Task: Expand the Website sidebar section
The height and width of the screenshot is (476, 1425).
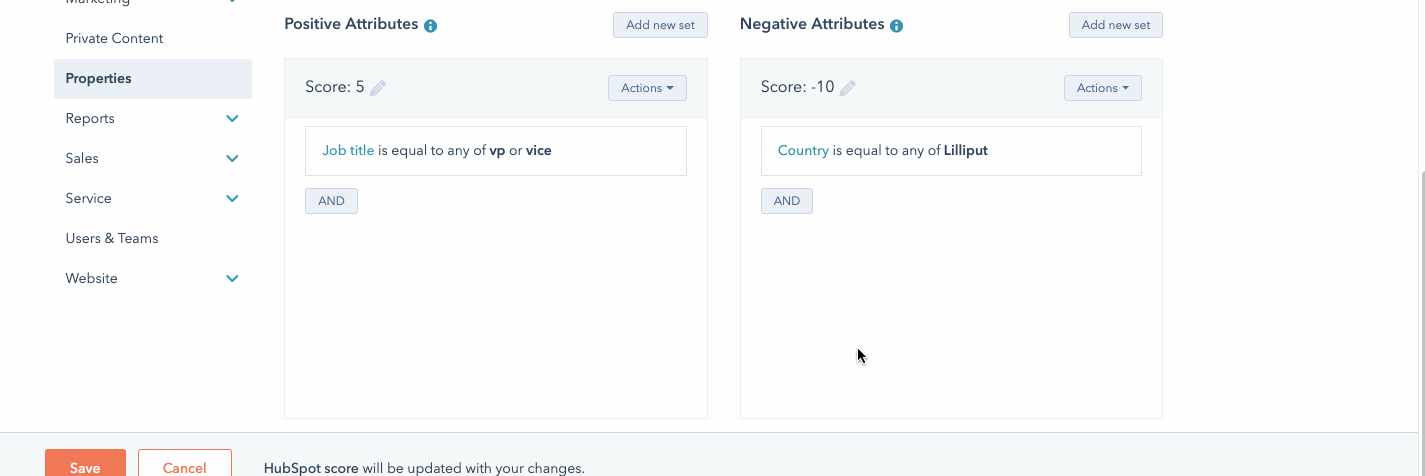Action: coord(232,278)
